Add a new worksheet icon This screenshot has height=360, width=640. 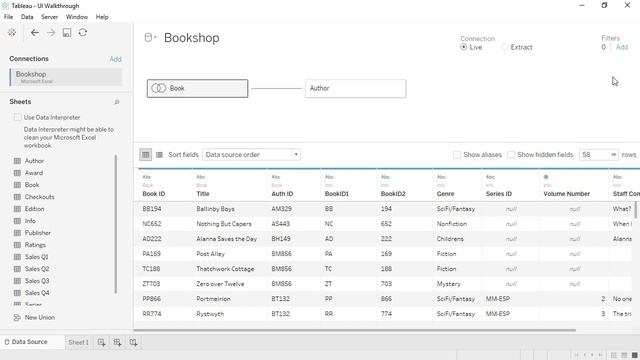pos(101,342)
